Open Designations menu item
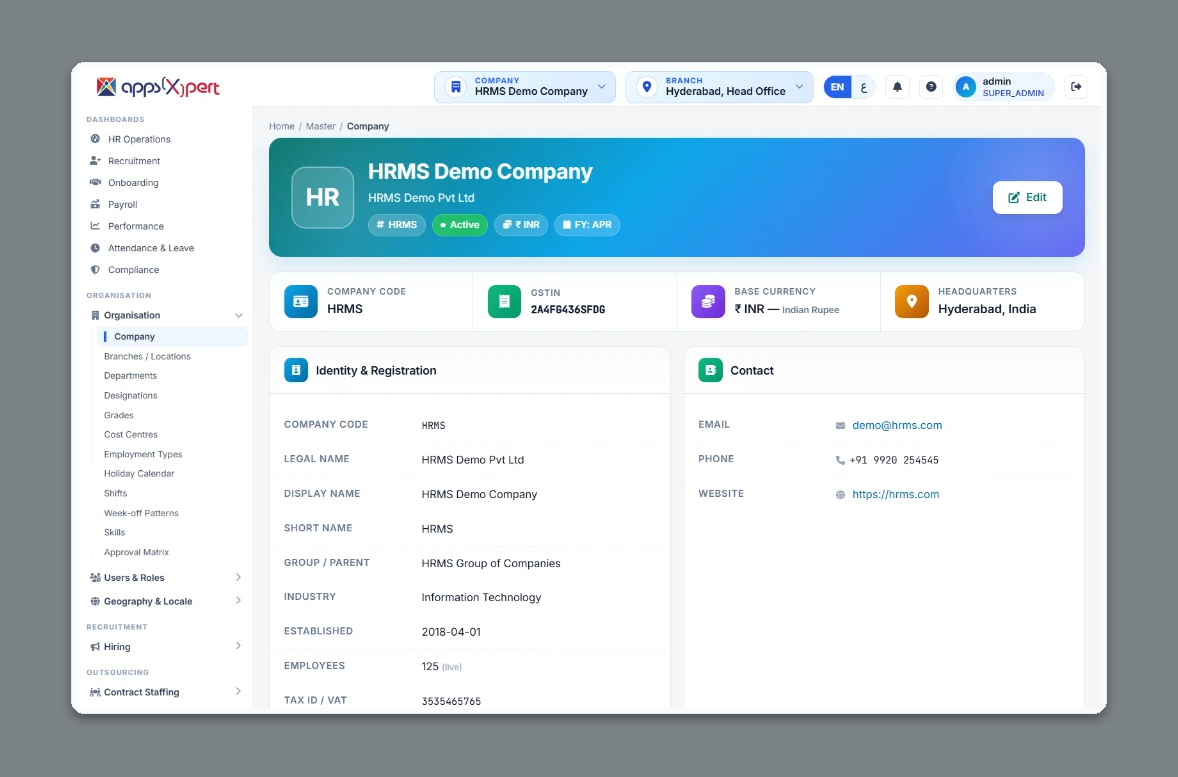1178x777 pixels. coord(131,395)
